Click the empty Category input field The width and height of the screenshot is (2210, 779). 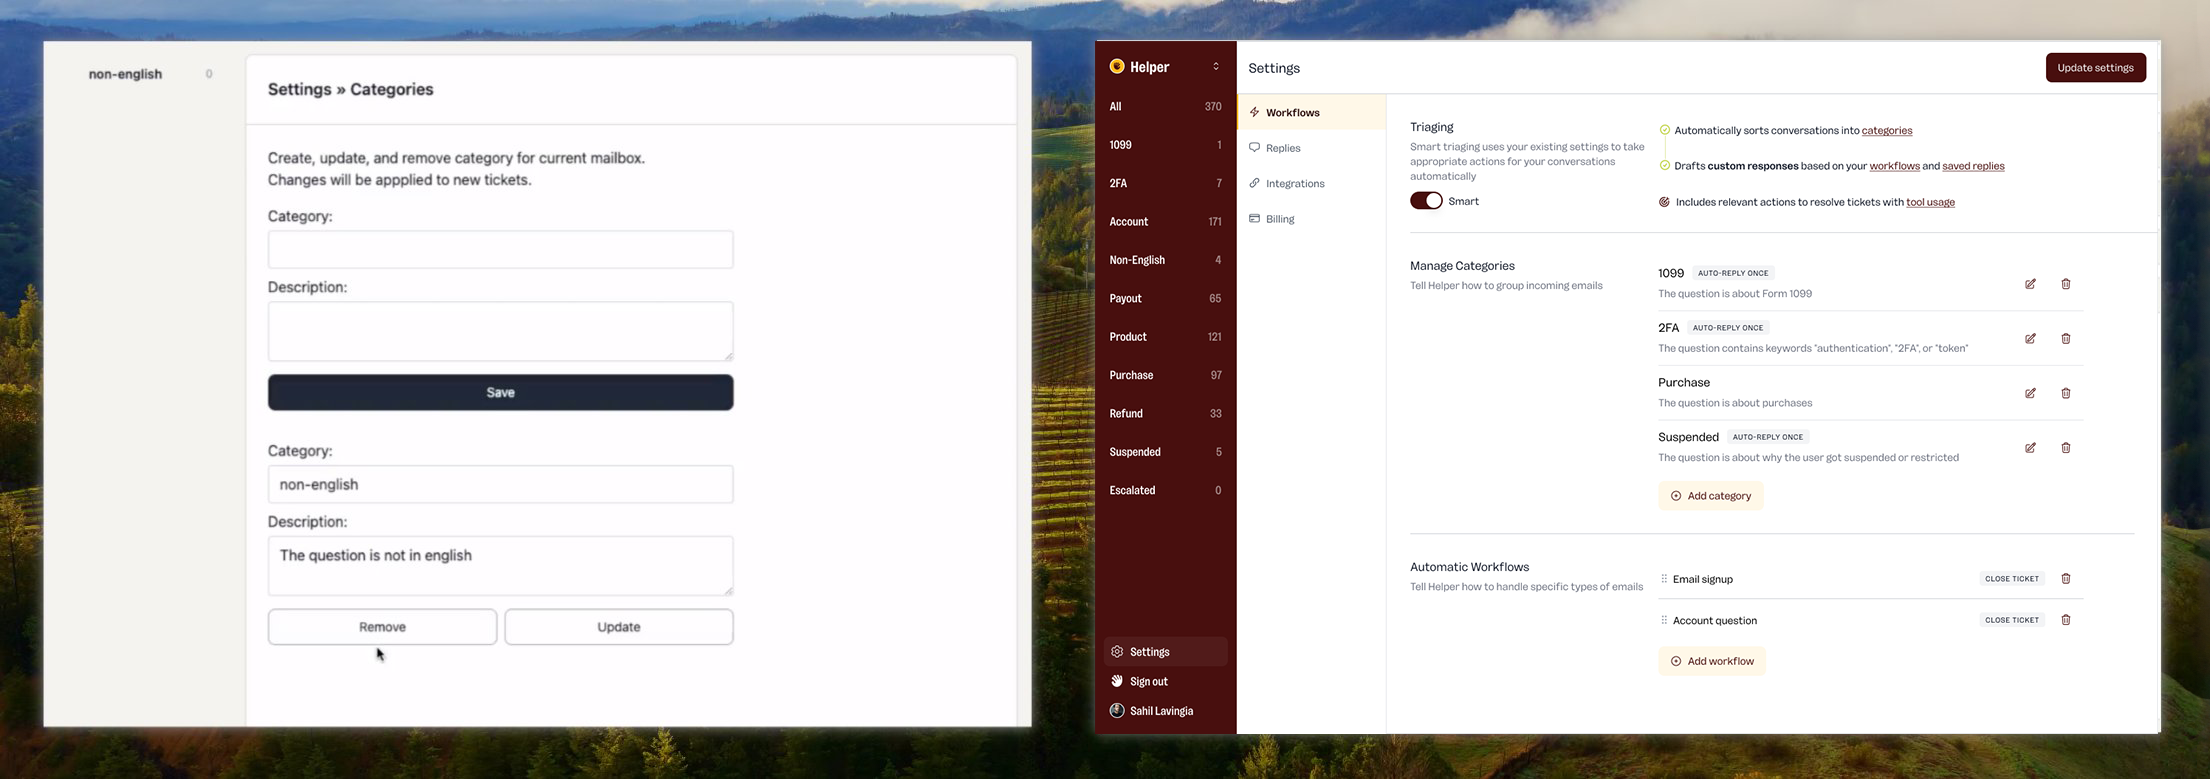[500, 250]
